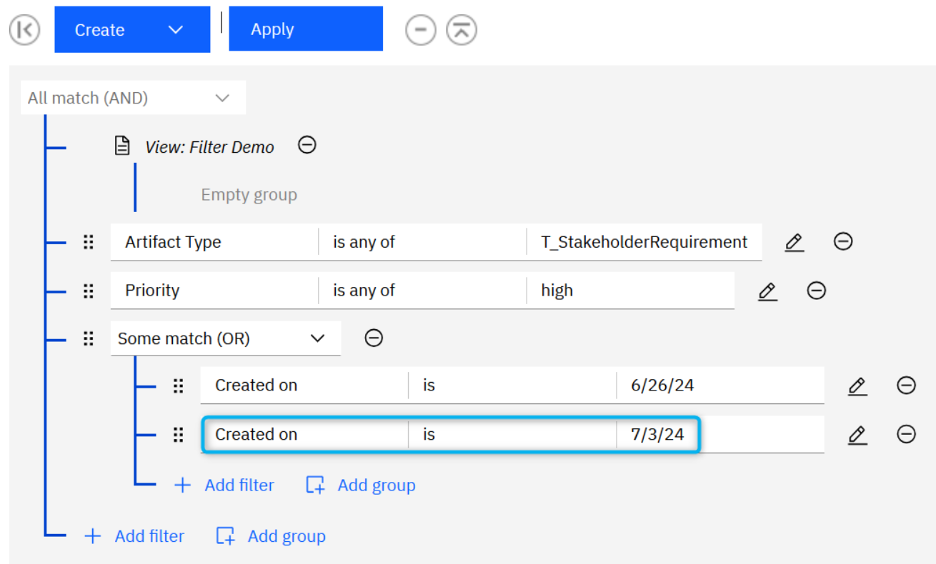Click Created on field in the 7/3/24 row
Viewport: 936px width, 564px height.
(304, 434)
